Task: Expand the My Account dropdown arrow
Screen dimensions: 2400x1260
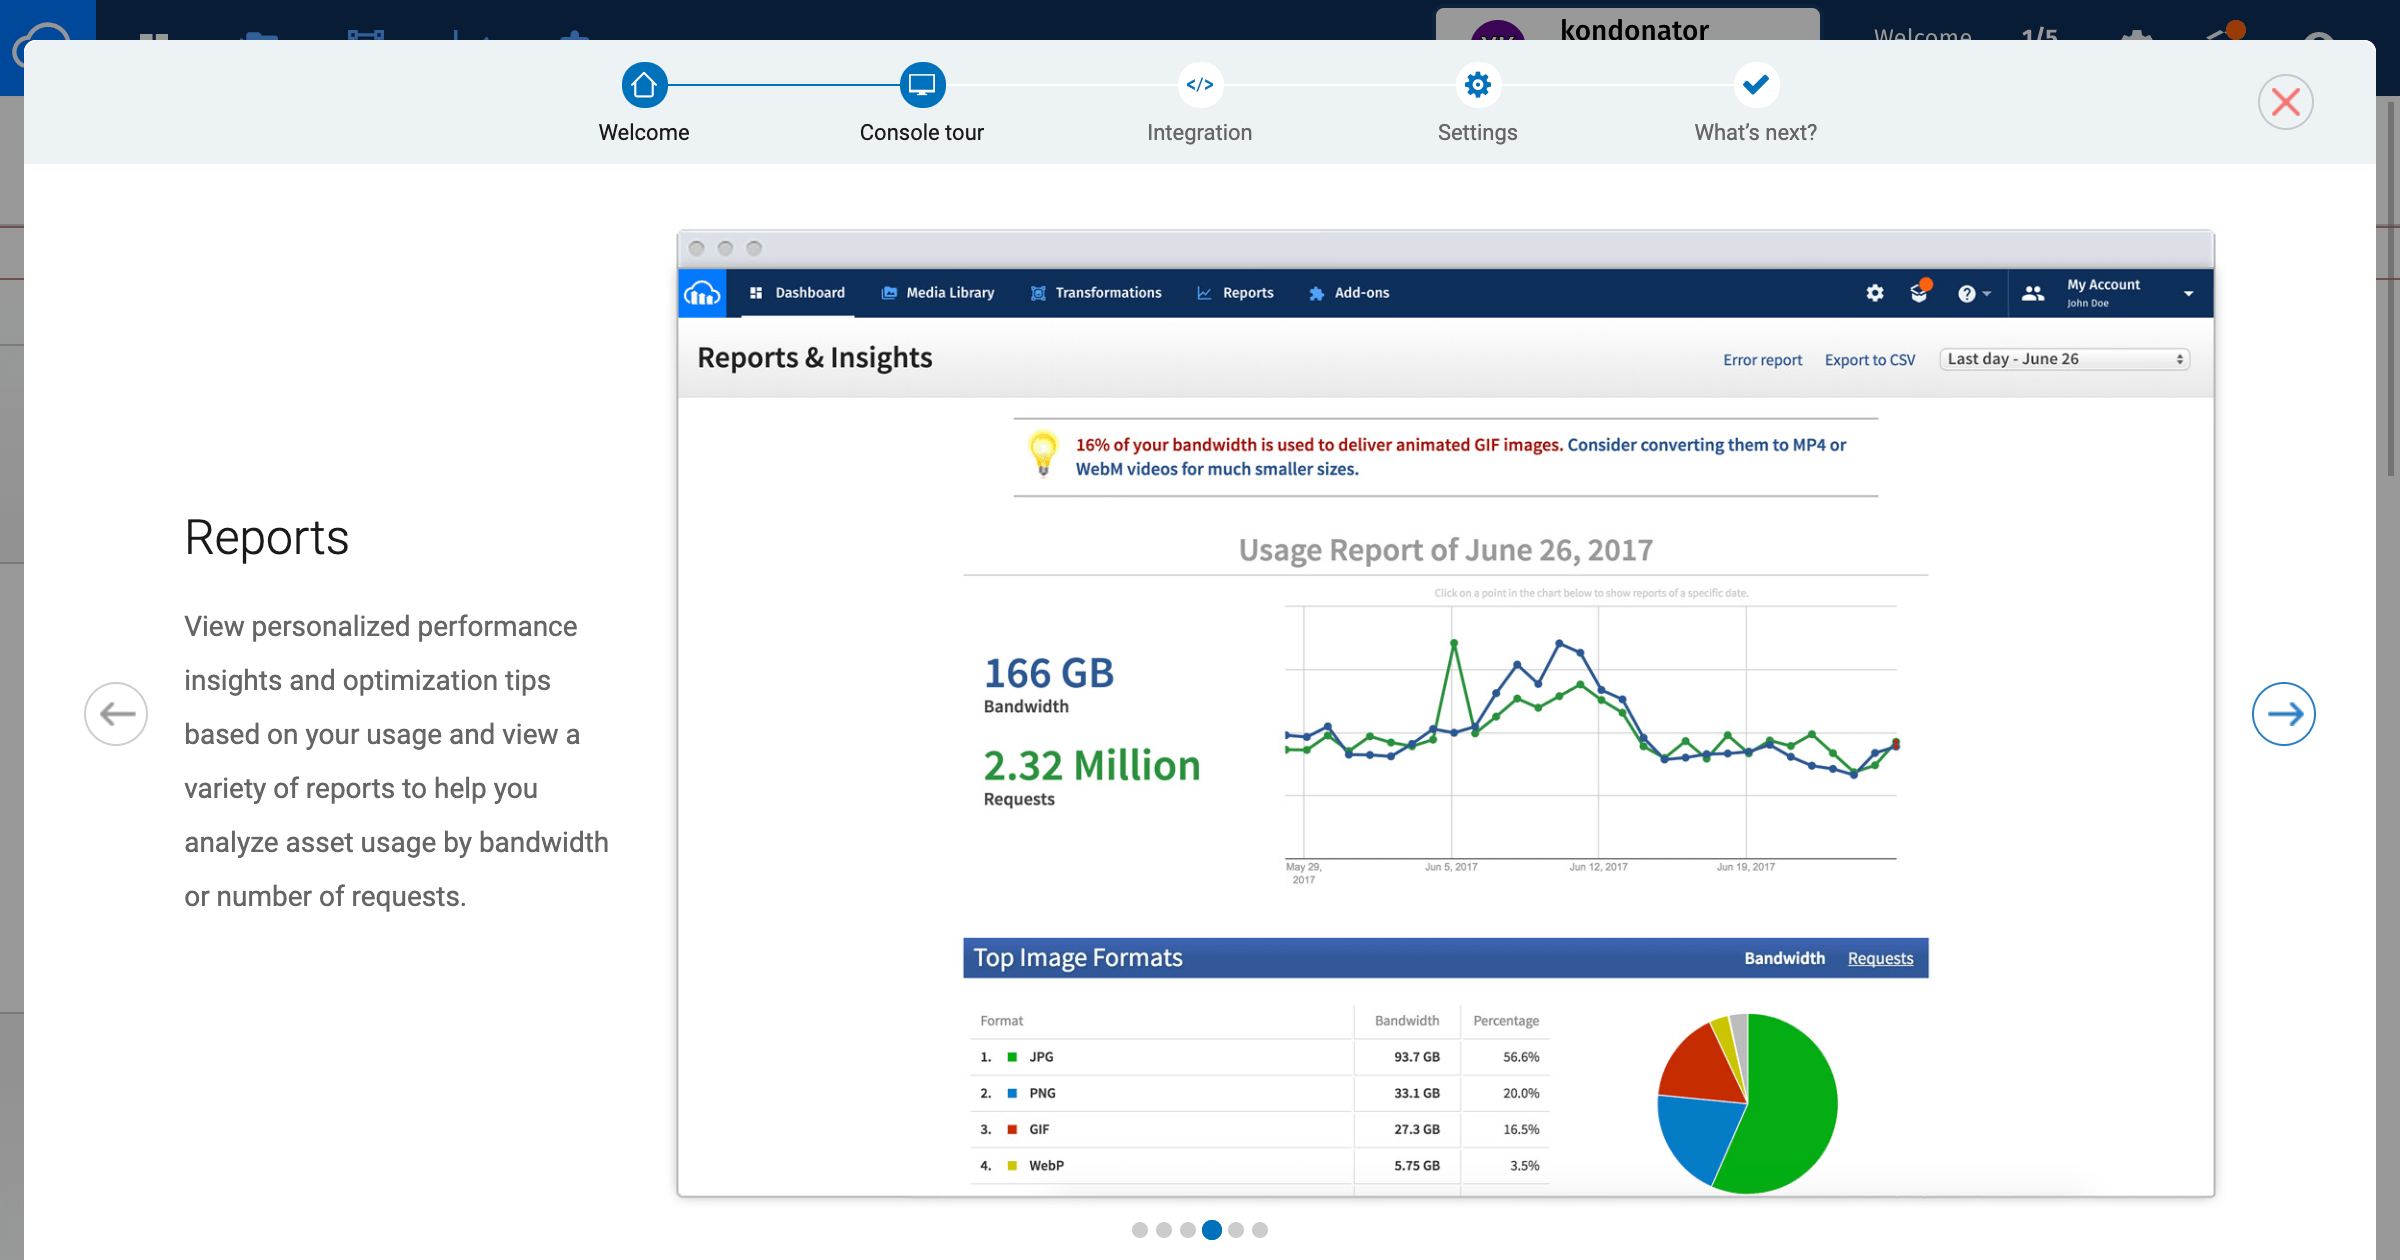Action: tap(2188, 294)
